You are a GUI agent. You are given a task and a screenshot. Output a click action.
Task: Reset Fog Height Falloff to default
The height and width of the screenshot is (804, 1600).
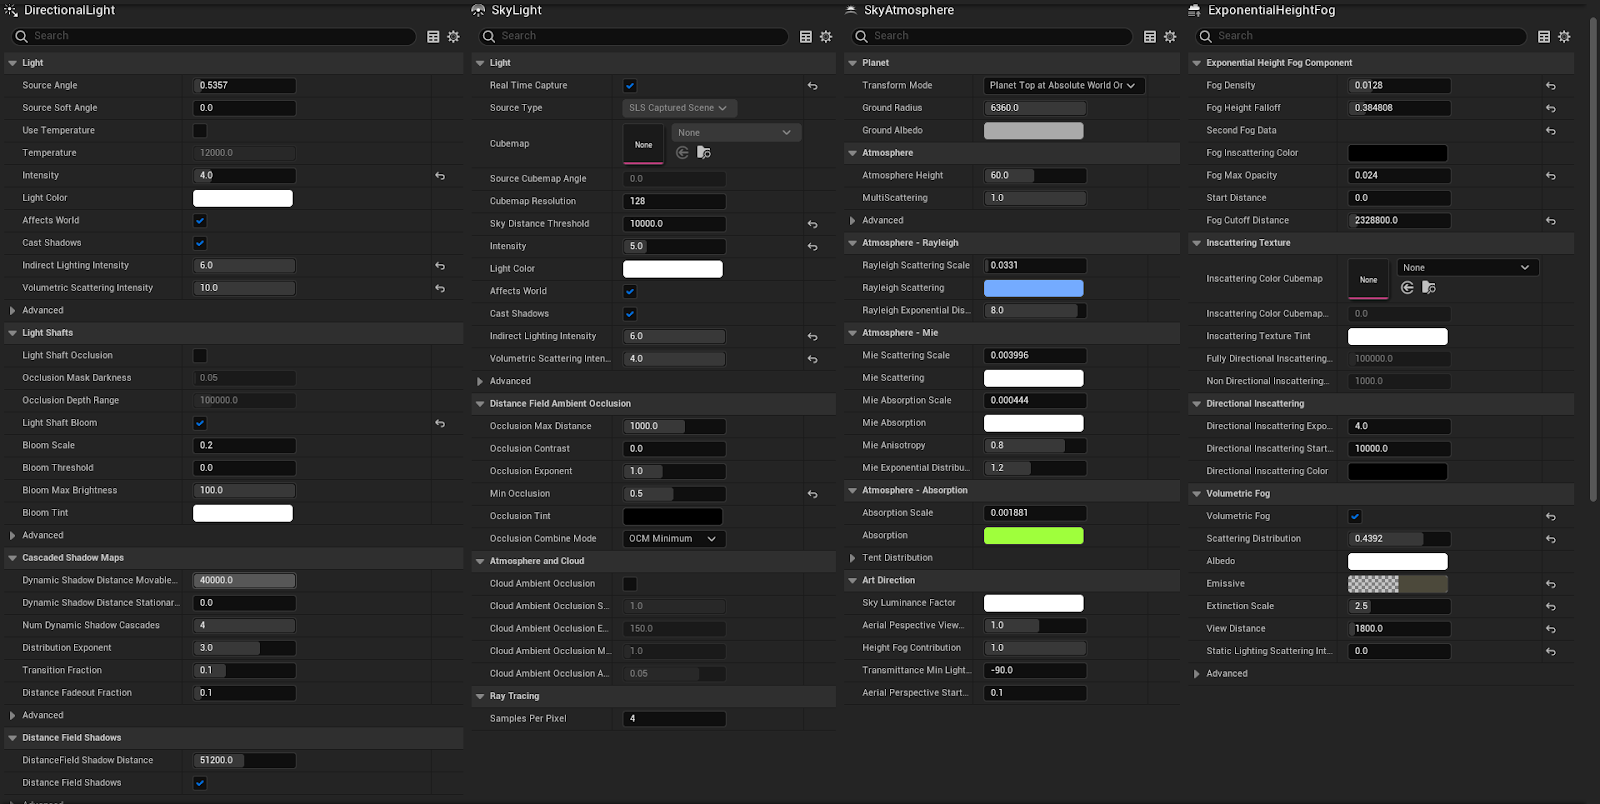click(x=1550, y=108)
